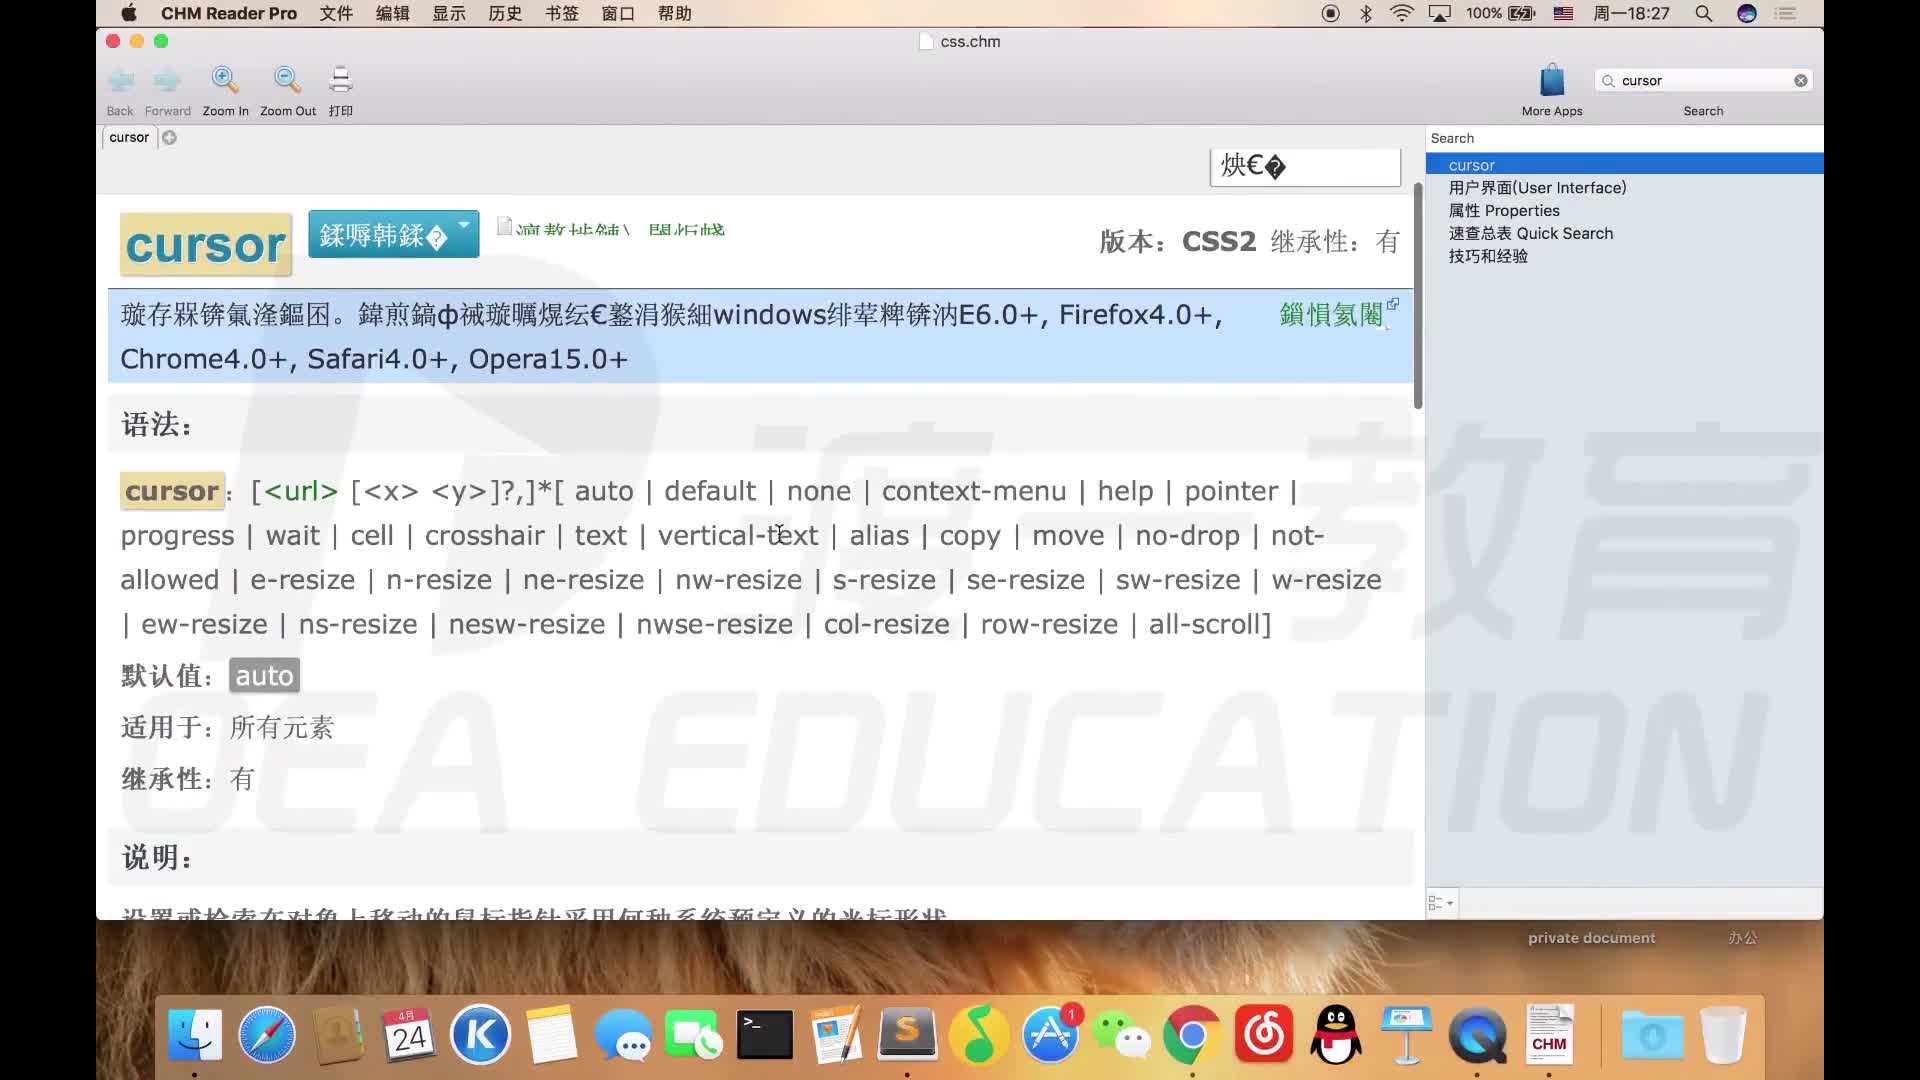Click the Print icon in toolbar
Viewport: 1920px width, 1080px height.
click(340, 82)
